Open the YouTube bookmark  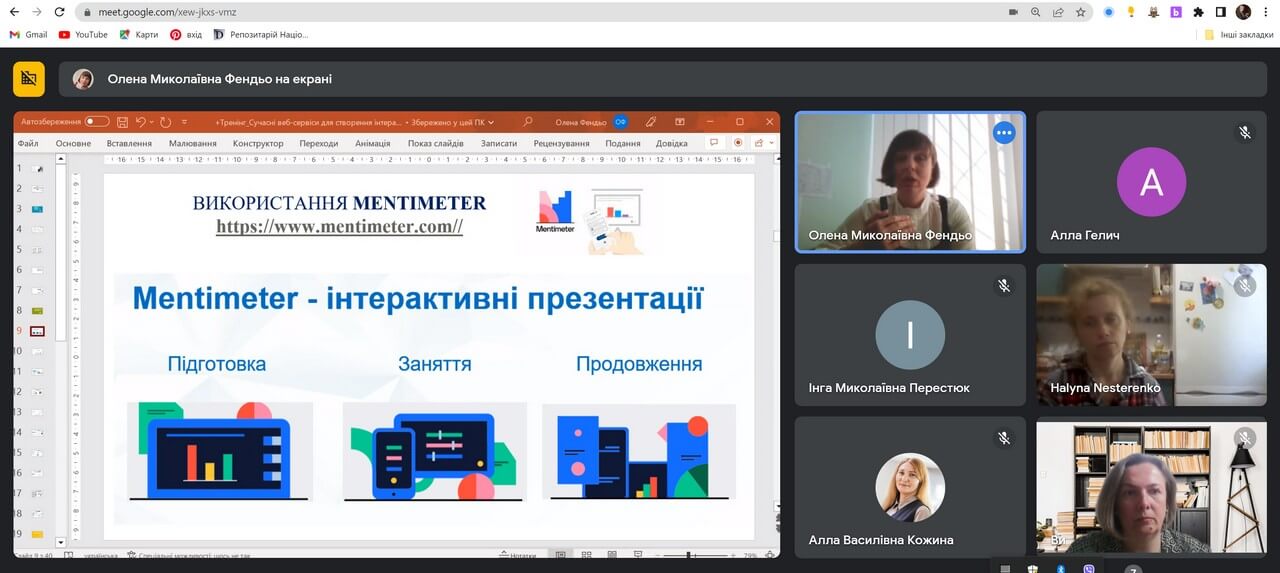pyautogui.click(x=83, y=34)
